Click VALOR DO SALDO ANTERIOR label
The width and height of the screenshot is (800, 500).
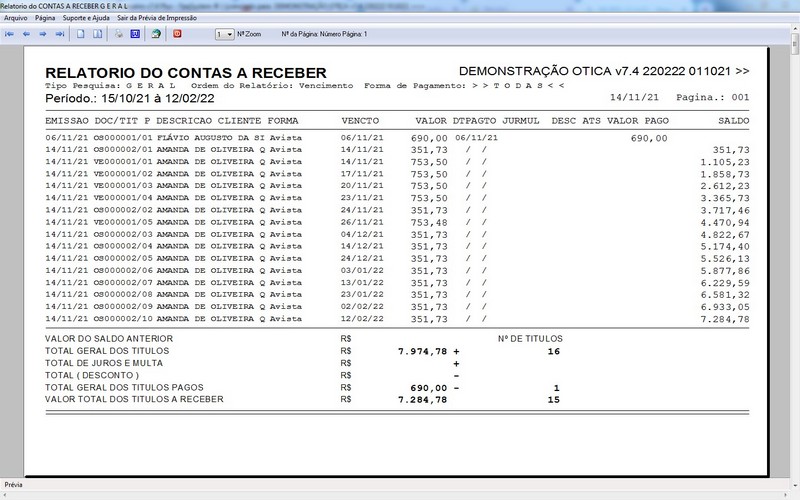click(x=109, y=339)
